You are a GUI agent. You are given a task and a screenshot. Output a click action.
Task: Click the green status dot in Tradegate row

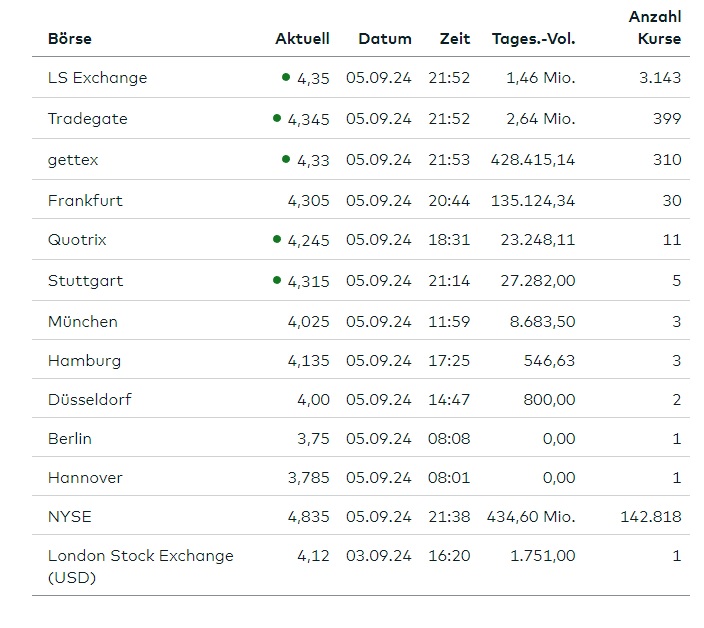tap(277, 117)
